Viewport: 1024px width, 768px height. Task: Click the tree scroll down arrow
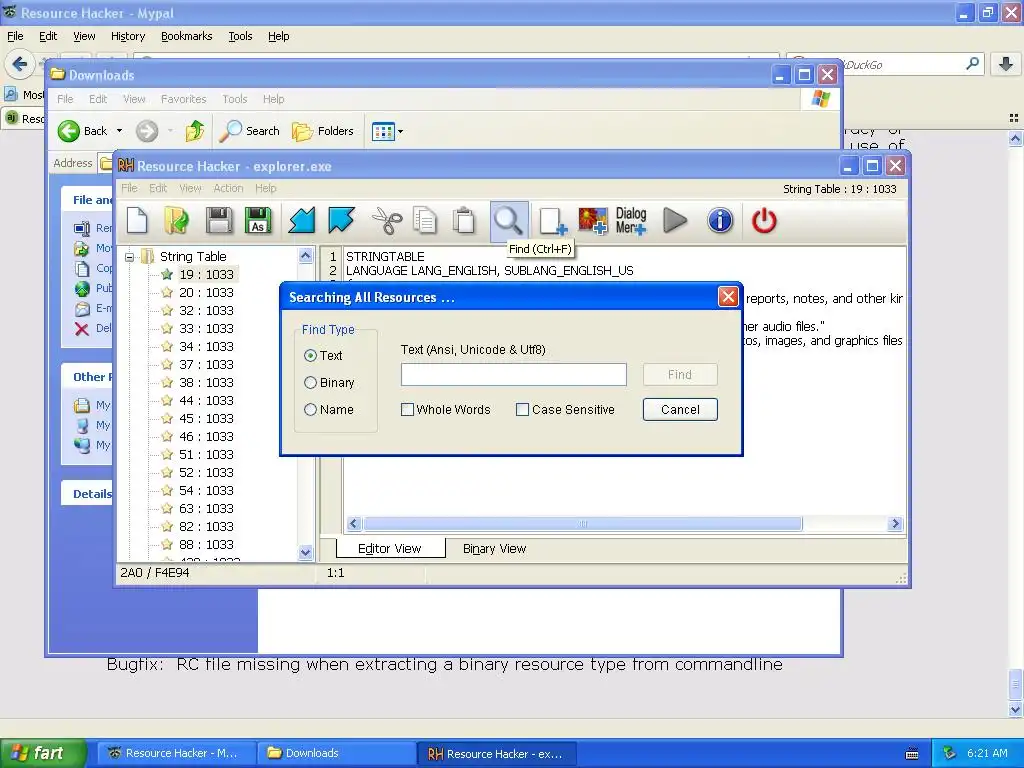pyautogui.click(x=305, y=552)
